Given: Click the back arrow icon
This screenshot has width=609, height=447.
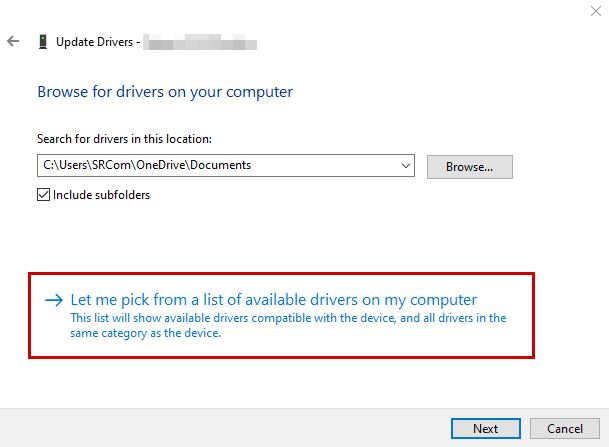Looking at the screenshot, I should pyautogui.click(x=13, y=42).
